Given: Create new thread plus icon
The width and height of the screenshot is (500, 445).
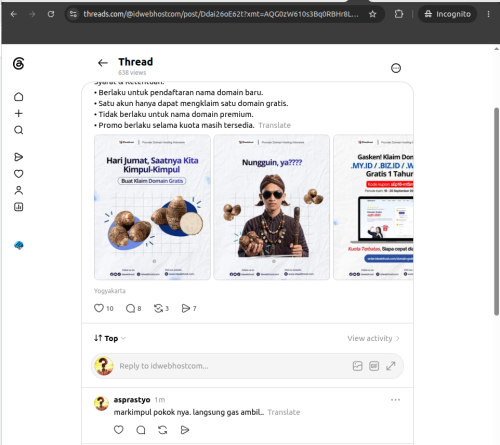Looking at the screenshot, I should coord(19,113).
